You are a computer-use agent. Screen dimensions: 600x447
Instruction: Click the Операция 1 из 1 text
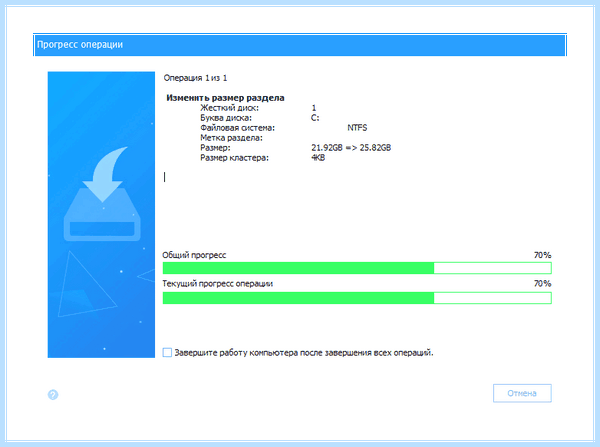(195, 78)
